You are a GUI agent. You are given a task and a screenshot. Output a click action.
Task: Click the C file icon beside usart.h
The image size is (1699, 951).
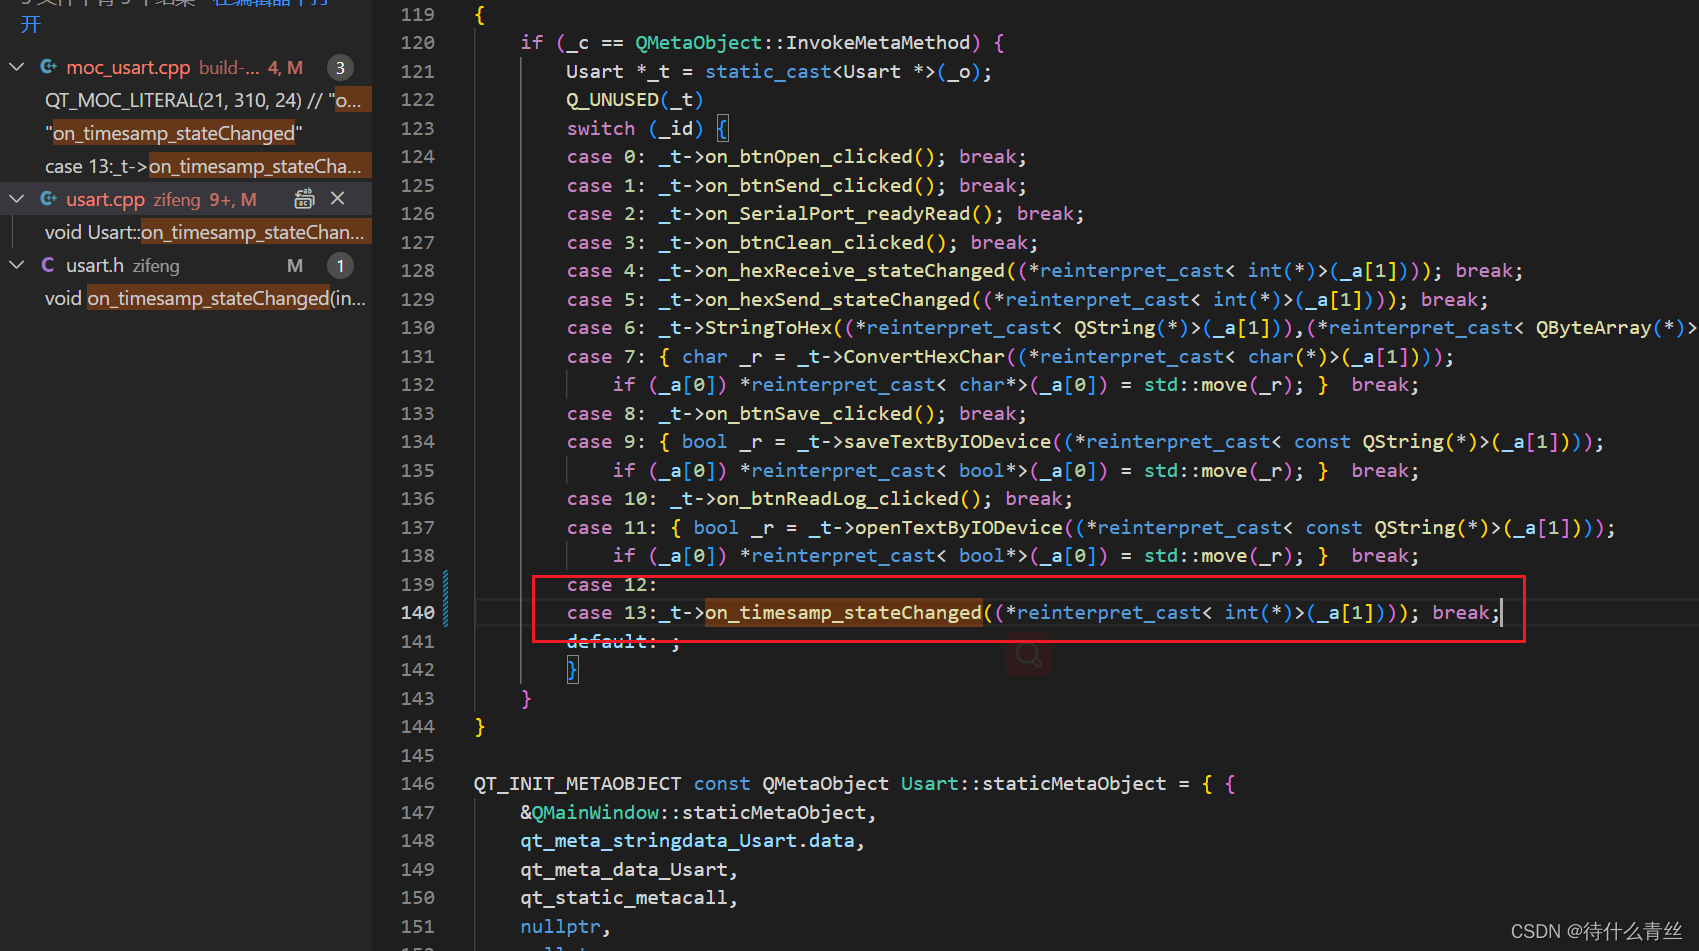48,265
